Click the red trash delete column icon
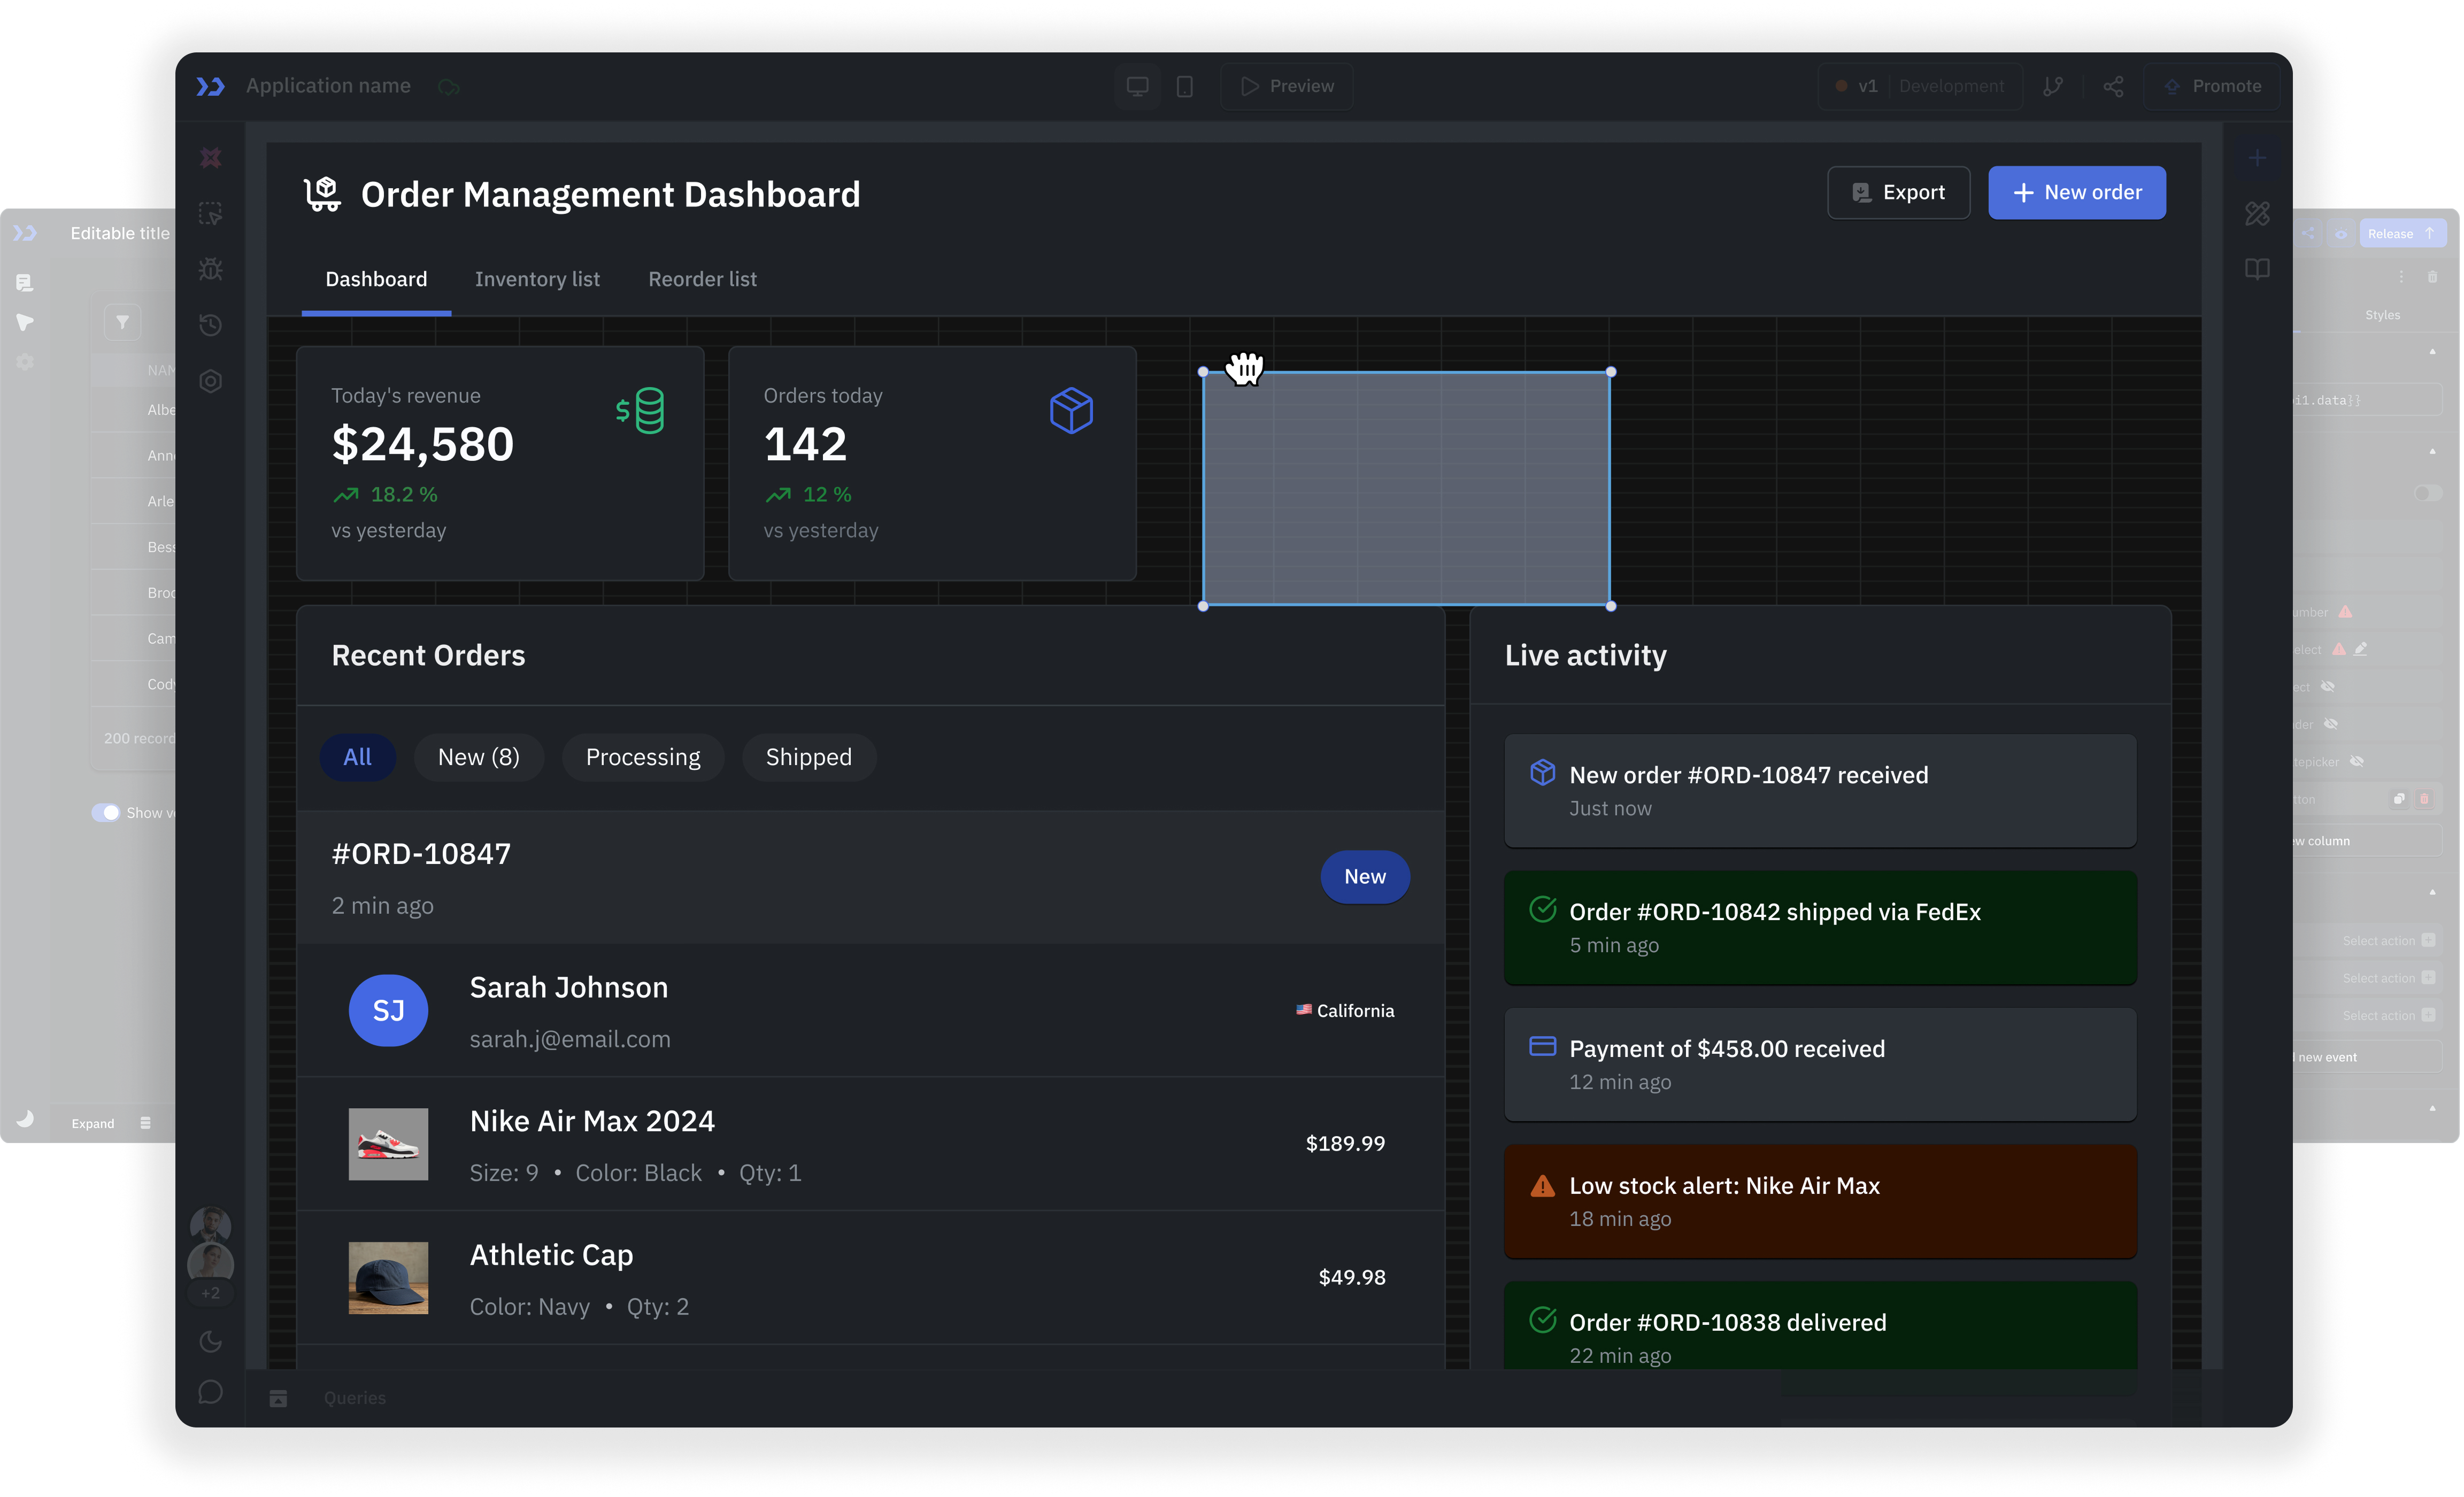The image size is (2464, 1497). coord(2424,798)
